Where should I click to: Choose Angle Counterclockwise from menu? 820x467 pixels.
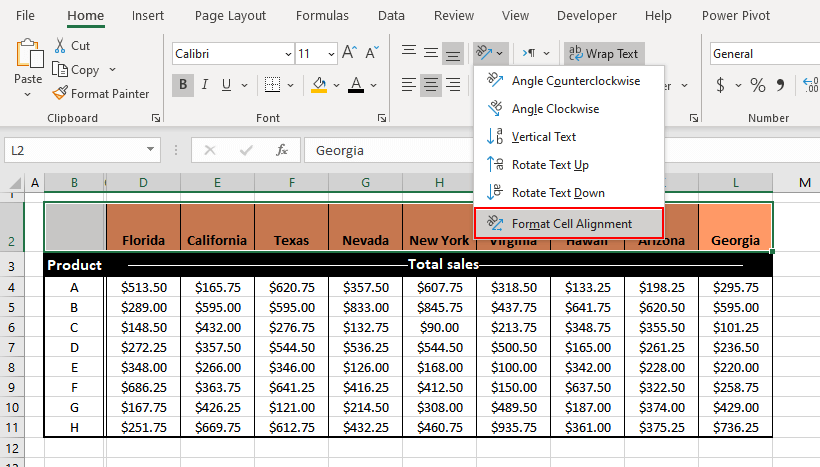coord(569,81)
